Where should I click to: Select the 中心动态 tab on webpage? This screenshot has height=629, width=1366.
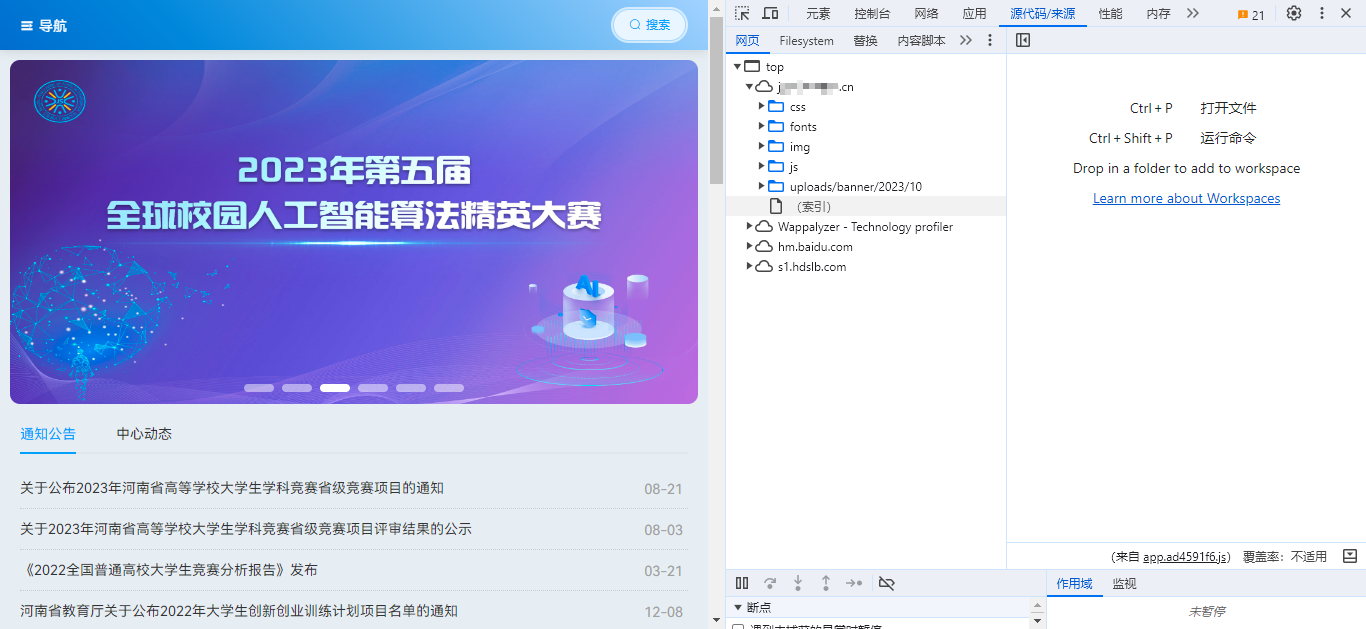point(144,434)
